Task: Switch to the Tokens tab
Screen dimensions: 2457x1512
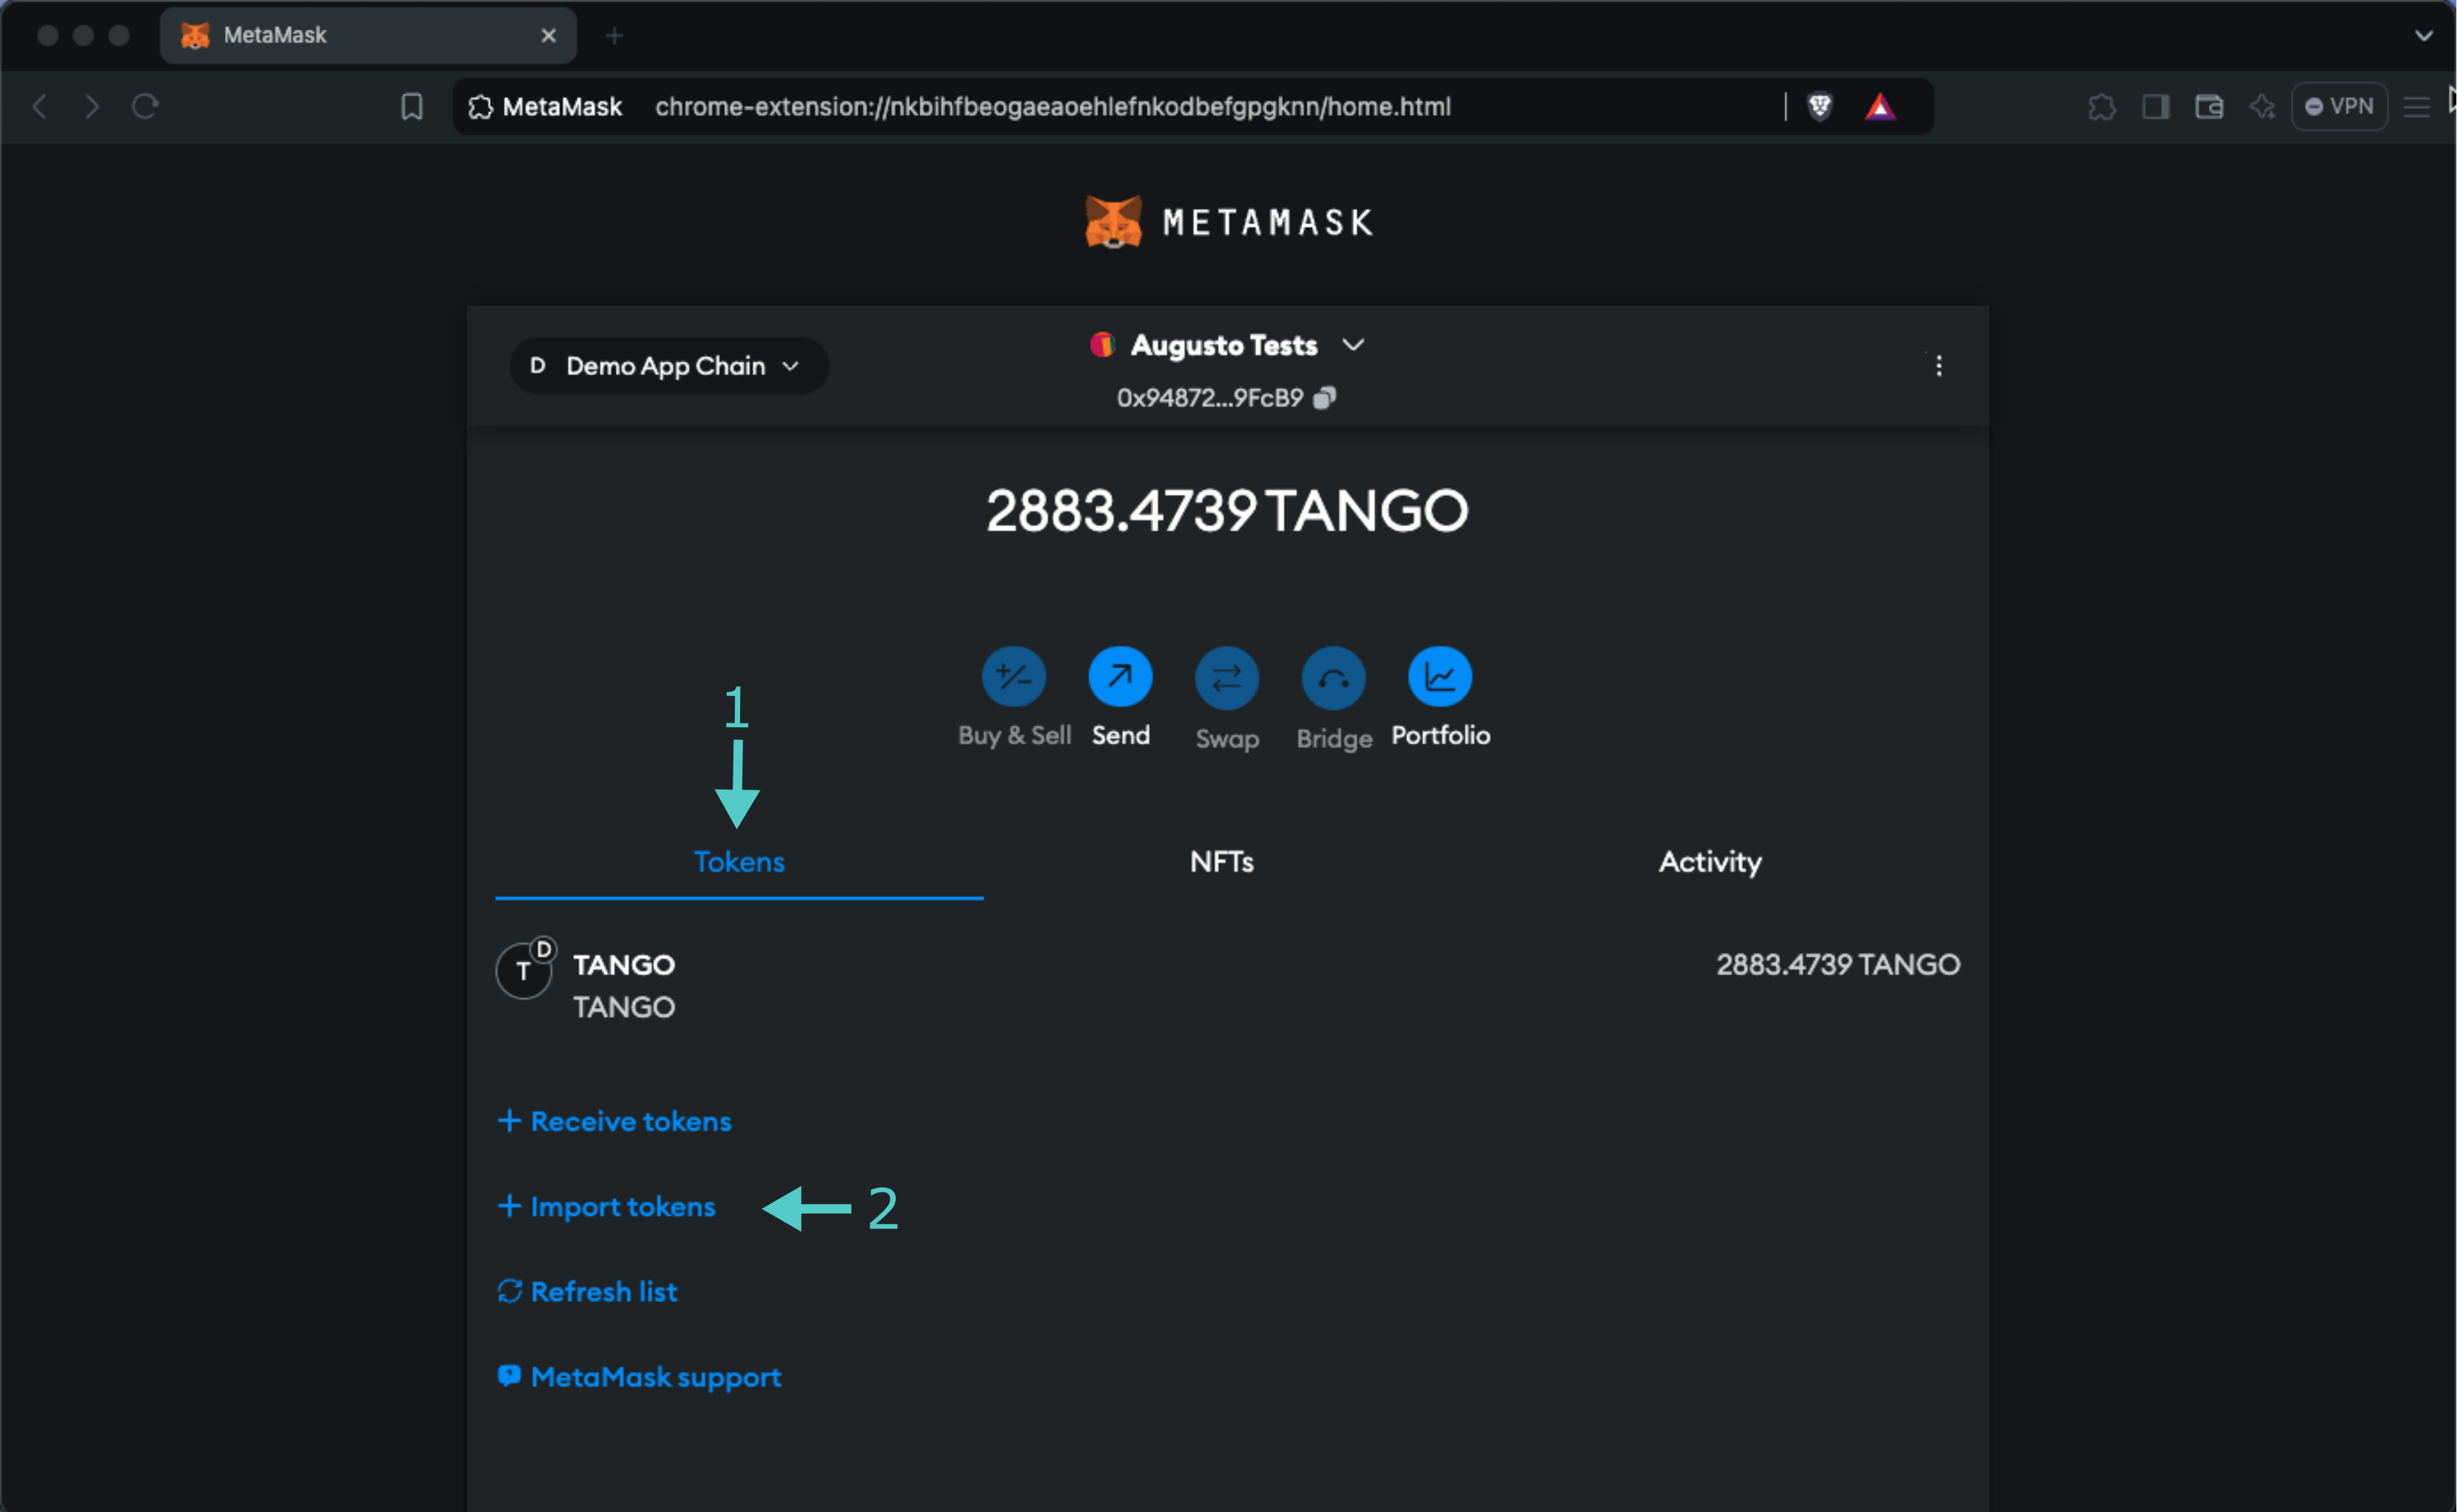Action: tap(739, 862)
